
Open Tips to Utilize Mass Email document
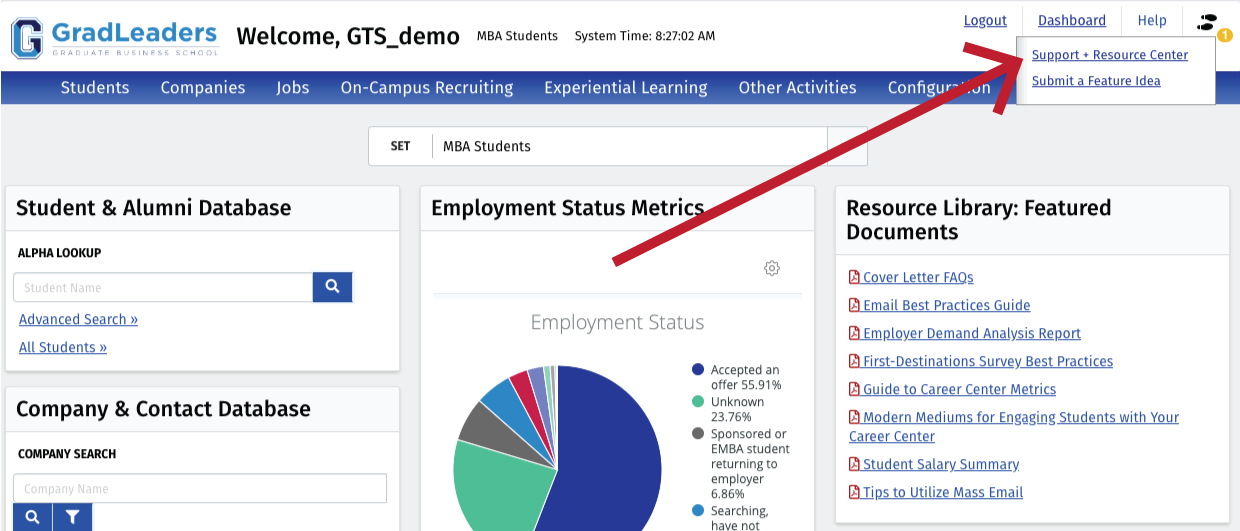pos(943,492)
